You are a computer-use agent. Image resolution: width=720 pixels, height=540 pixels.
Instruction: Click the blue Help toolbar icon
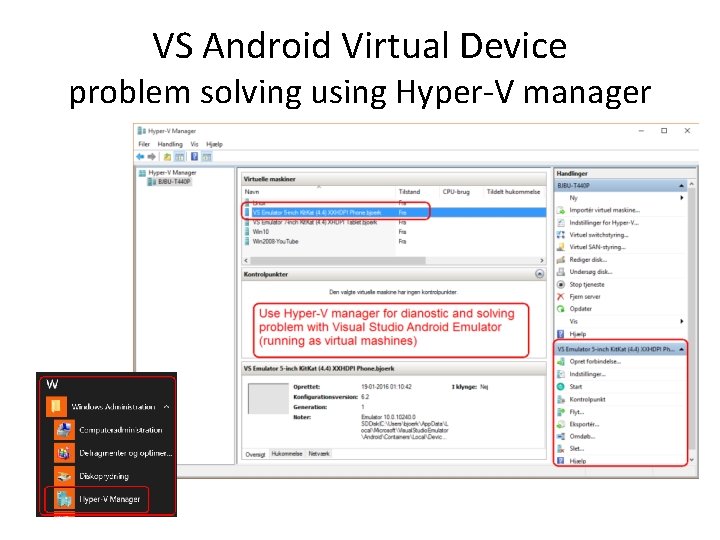(x=195, y=157)
